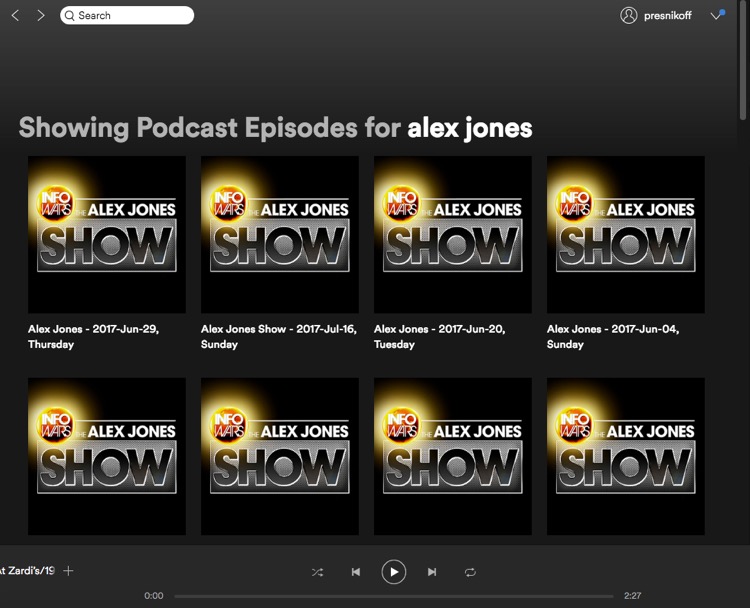Image resolution: width=750 pixels, height=608 pixels.
Task: Open the title 'Alex Jones - 2017-Jun-04, Sunday'
Action: [x=613, y=336]
